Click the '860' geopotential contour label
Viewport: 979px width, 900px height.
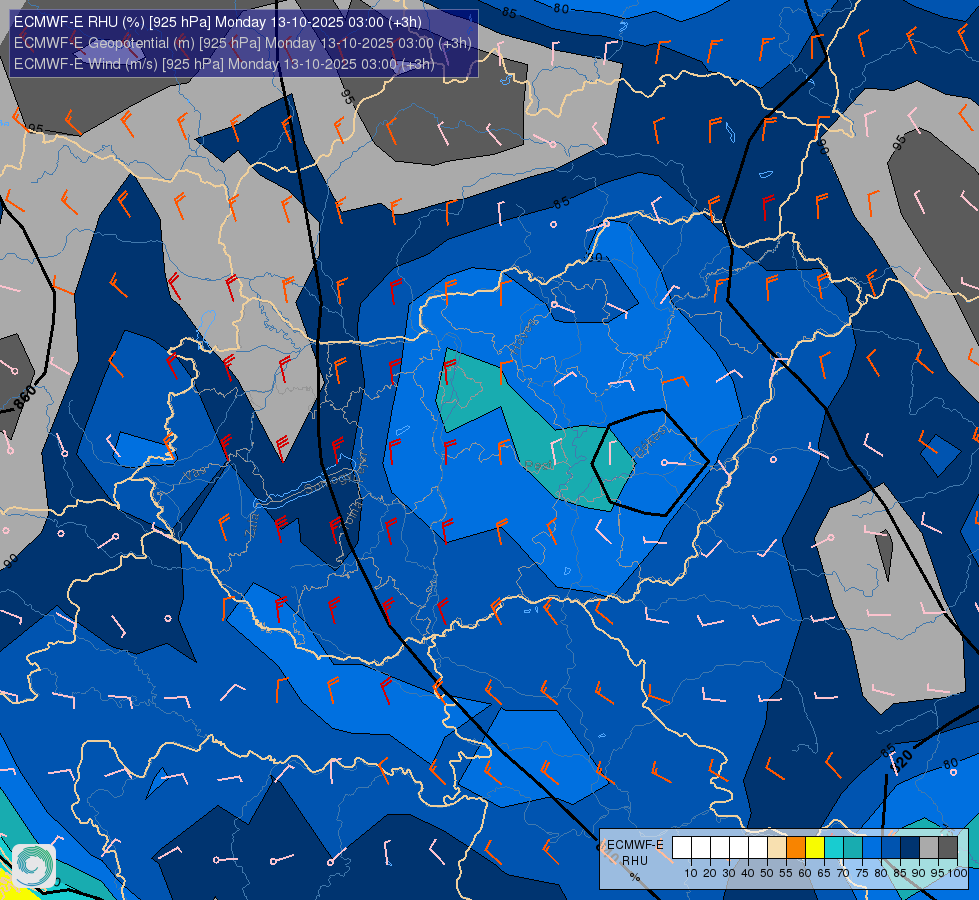[26, 398]
